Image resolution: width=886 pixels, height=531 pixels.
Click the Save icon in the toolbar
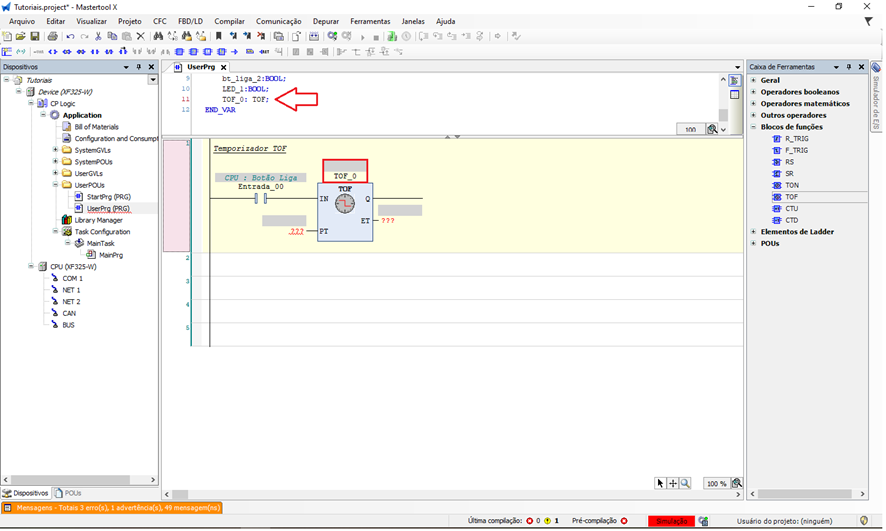[x=35, y=36]
